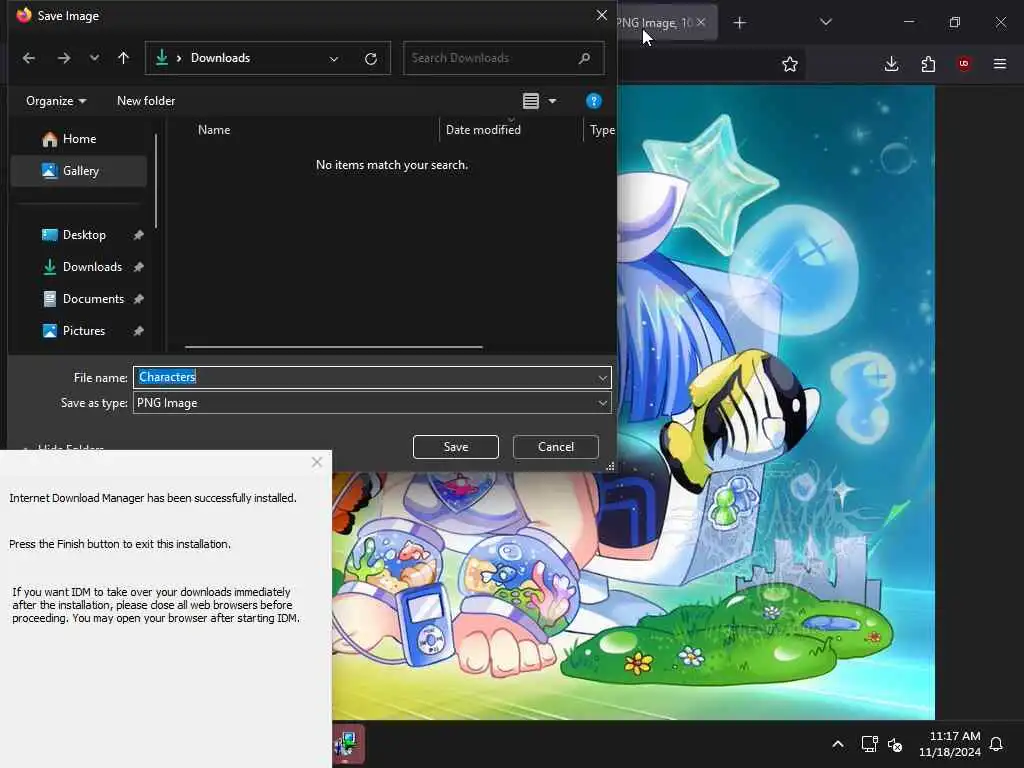Screen dimensions: 1024x768
Task: Open a new Firefox tab
Action: [739, 24]
